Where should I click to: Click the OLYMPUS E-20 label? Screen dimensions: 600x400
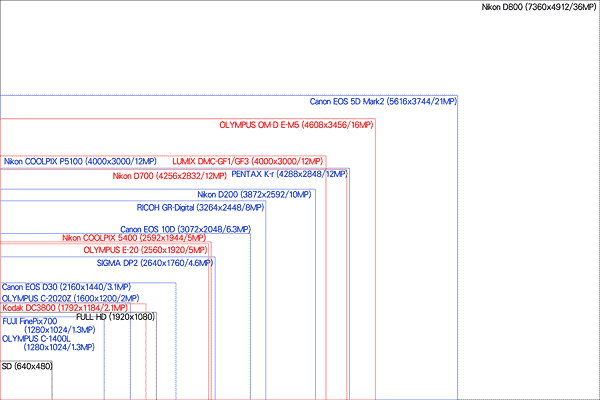click(x=145, y=250)
